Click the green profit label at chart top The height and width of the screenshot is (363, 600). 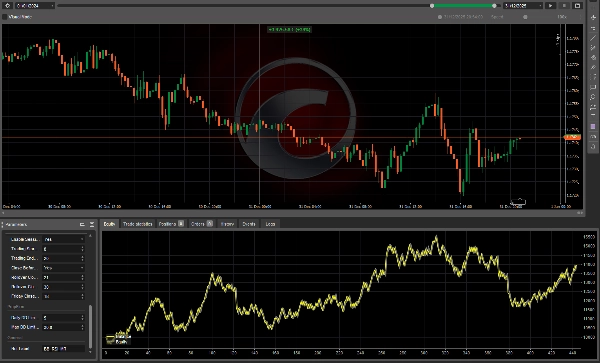[x=289, y=29]
